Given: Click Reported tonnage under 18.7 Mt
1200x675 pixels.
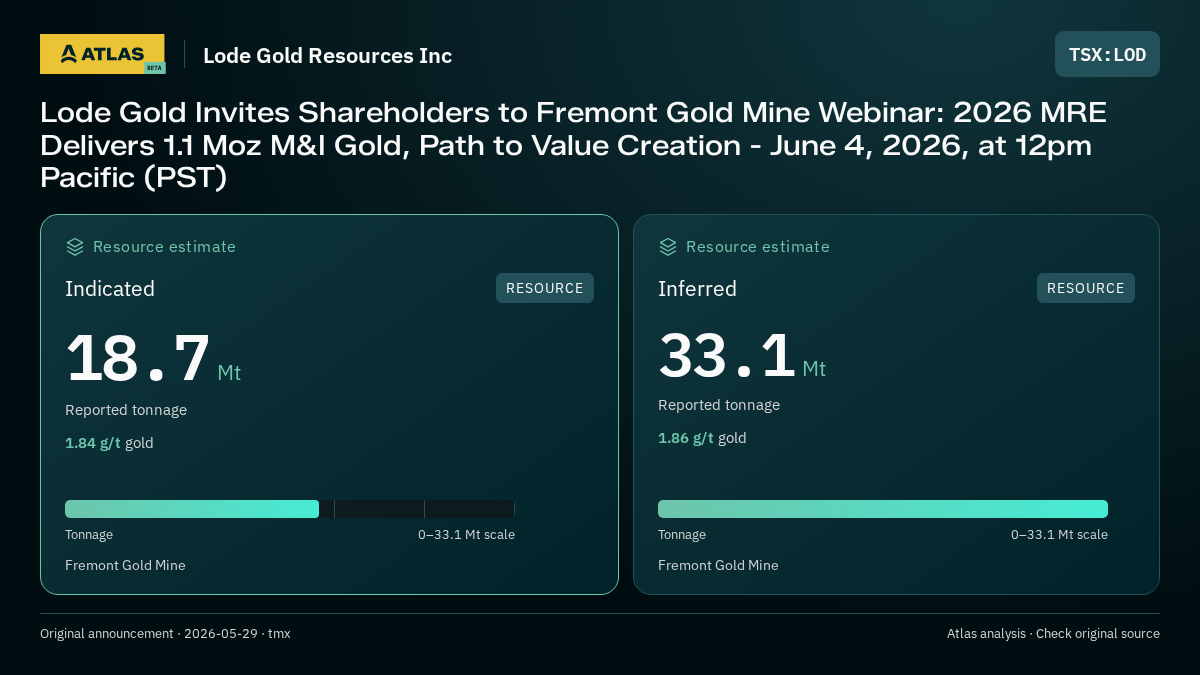Looking at the screenshot, I should point(126,410).
